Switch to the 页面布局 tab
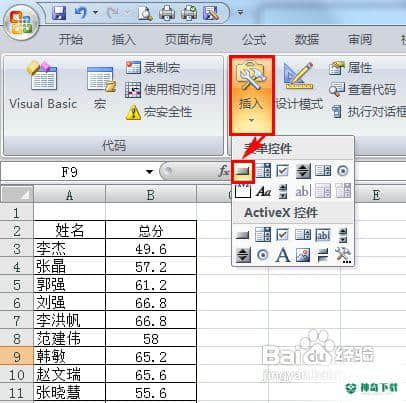 (189, 40)
